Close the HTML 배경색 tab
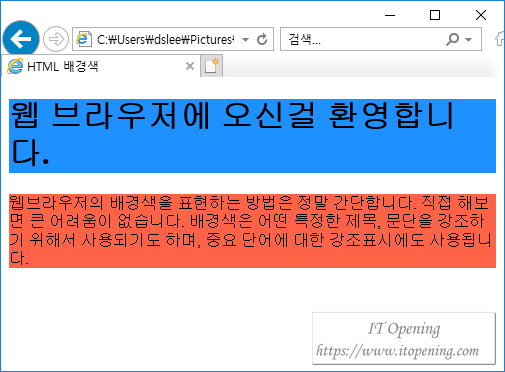 click(190, 66)
